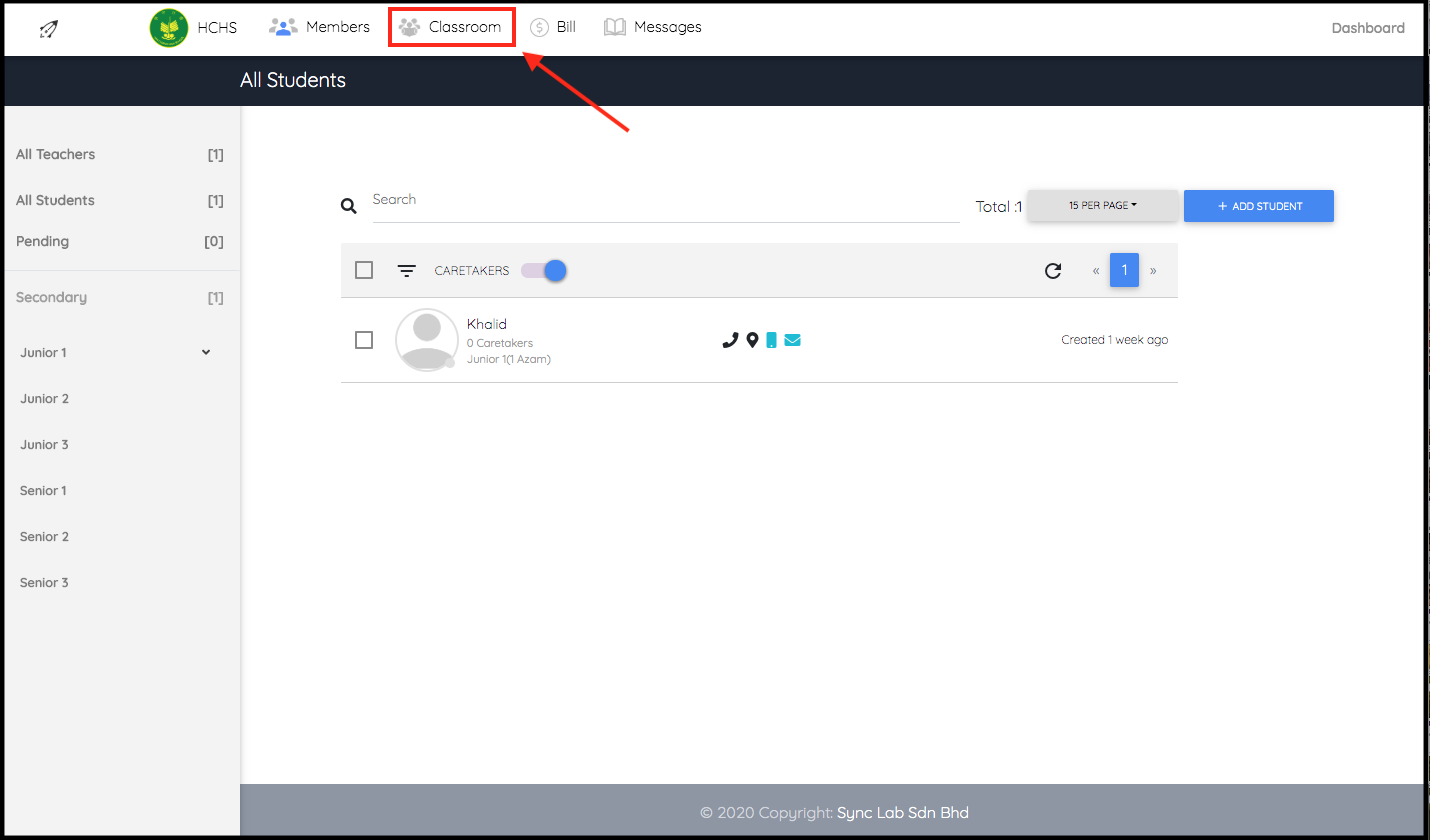Click the HCHS school logo
The height and width of the screenshot is (840, 1430).
(x=169, y=28)
